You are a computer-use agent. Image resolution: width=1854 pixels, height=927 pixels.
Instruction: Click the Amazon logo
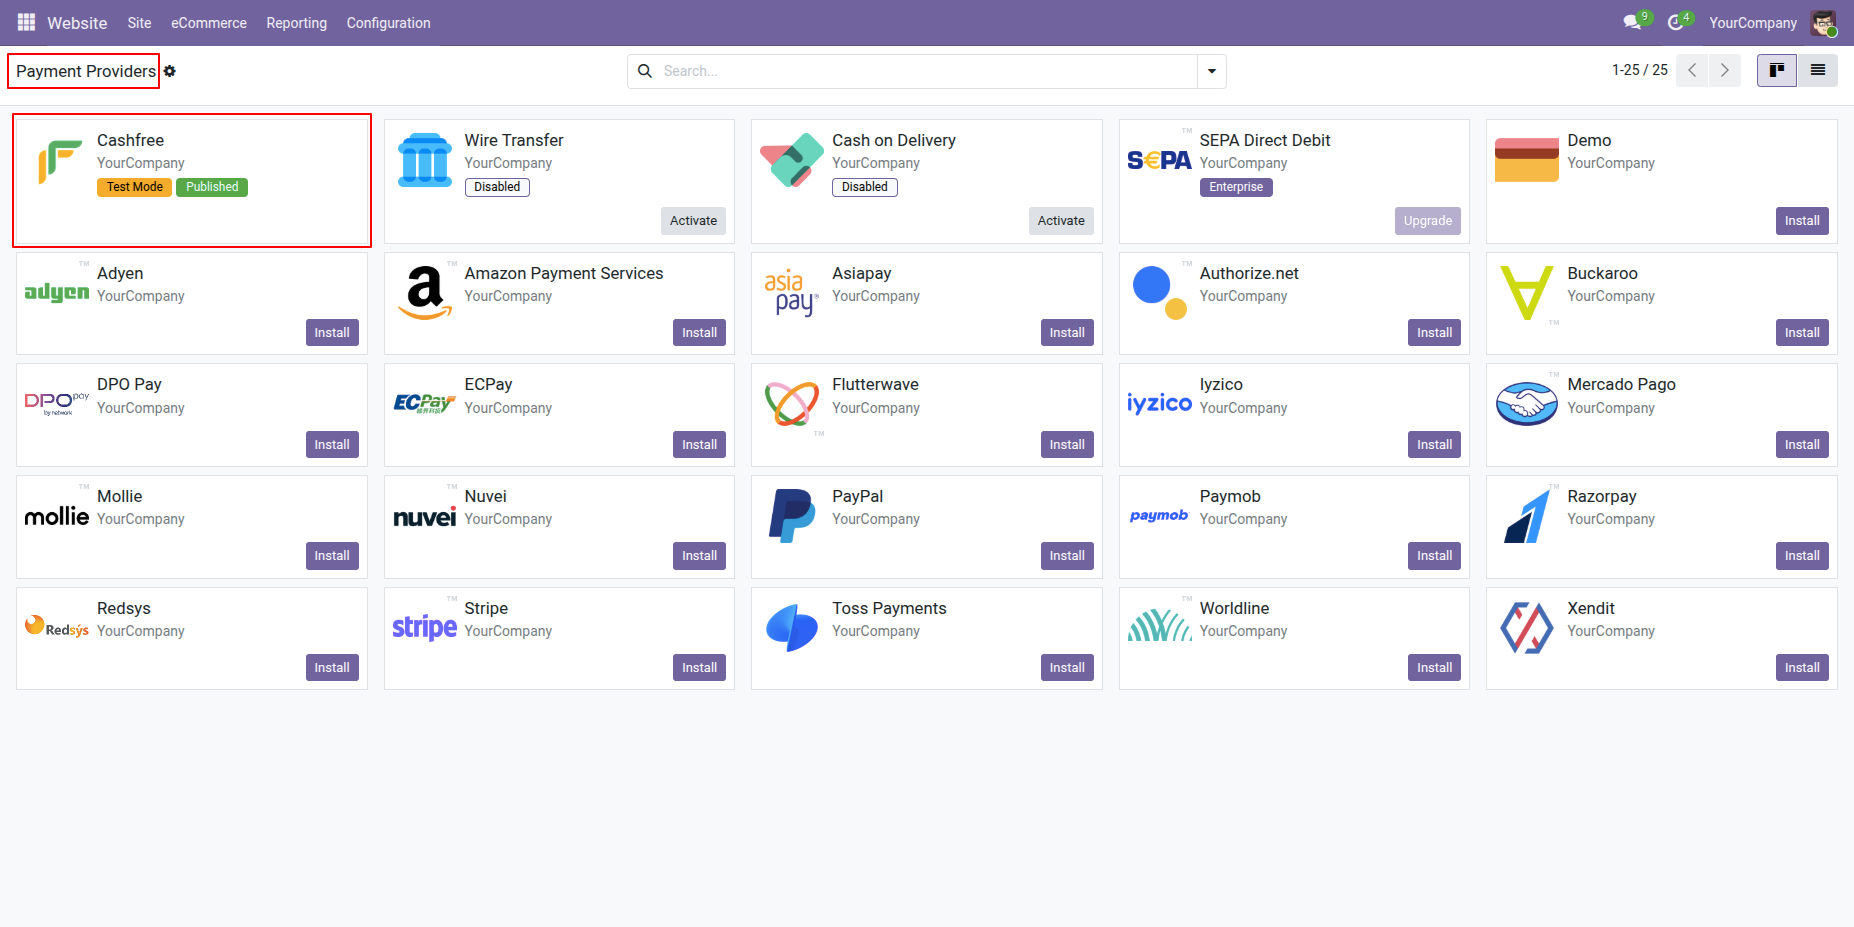tap(425, 293)
